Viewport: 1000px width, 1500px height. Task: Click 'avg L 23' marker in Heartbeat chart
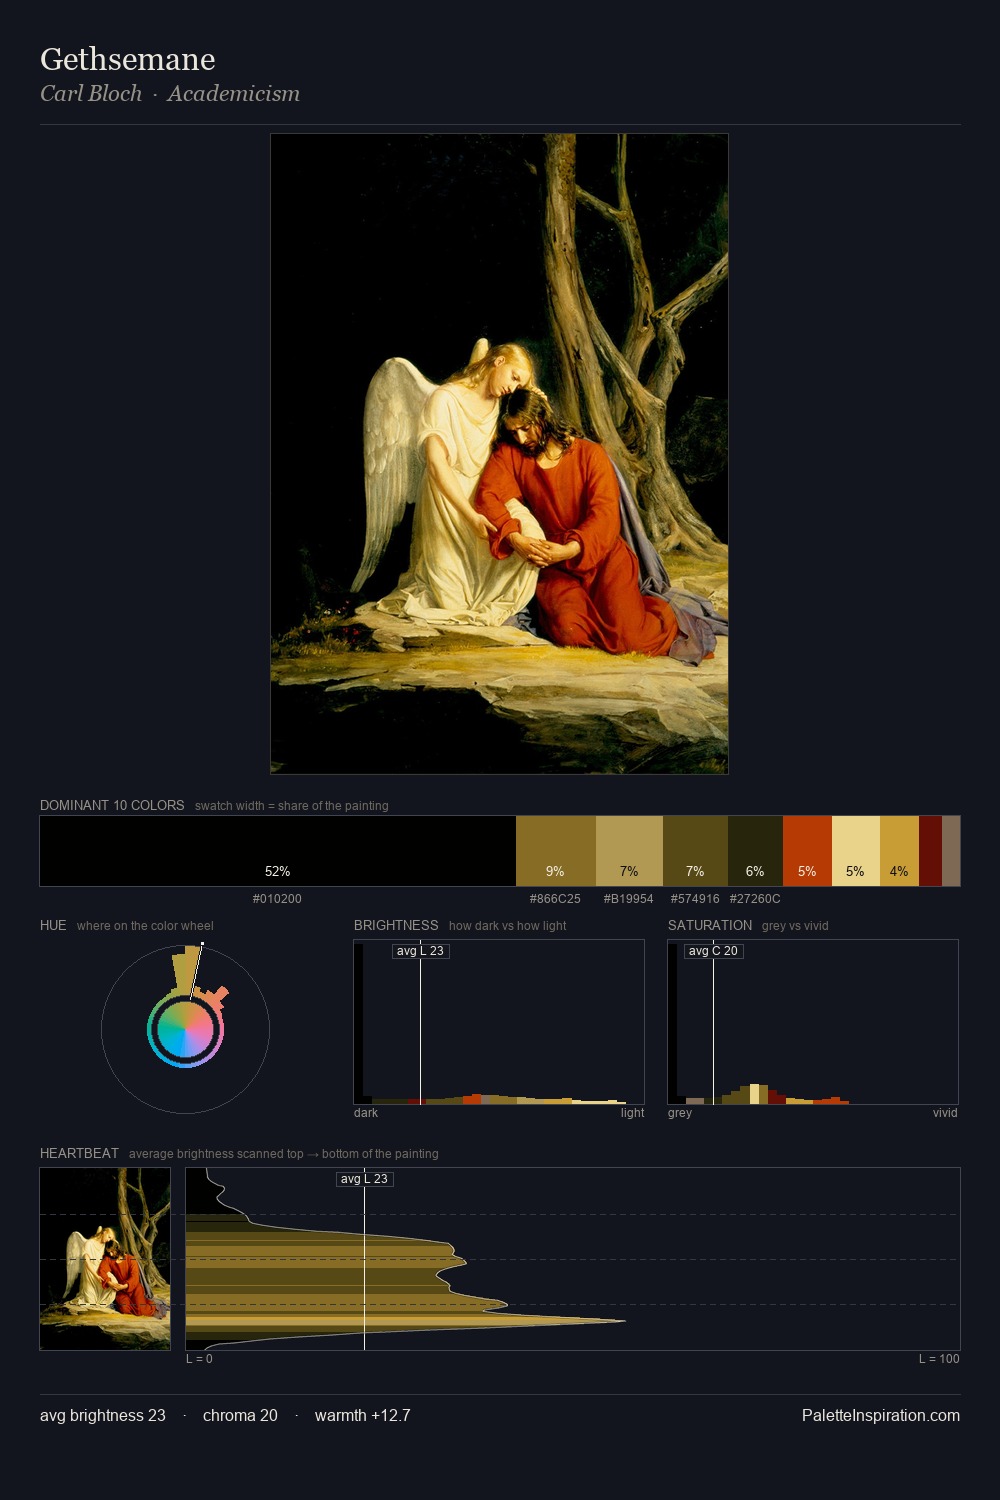pos(364,1179)
